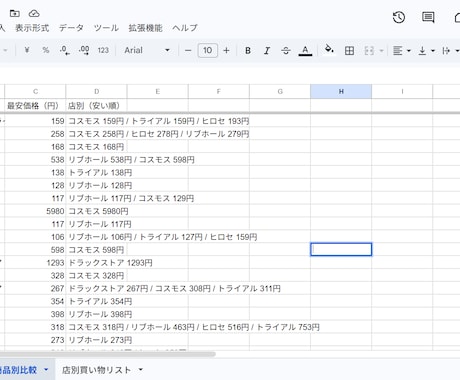Open vertical align dropdown
This screenshot has height=380, width=460.
pyautogui.click(x=426, y=51)
